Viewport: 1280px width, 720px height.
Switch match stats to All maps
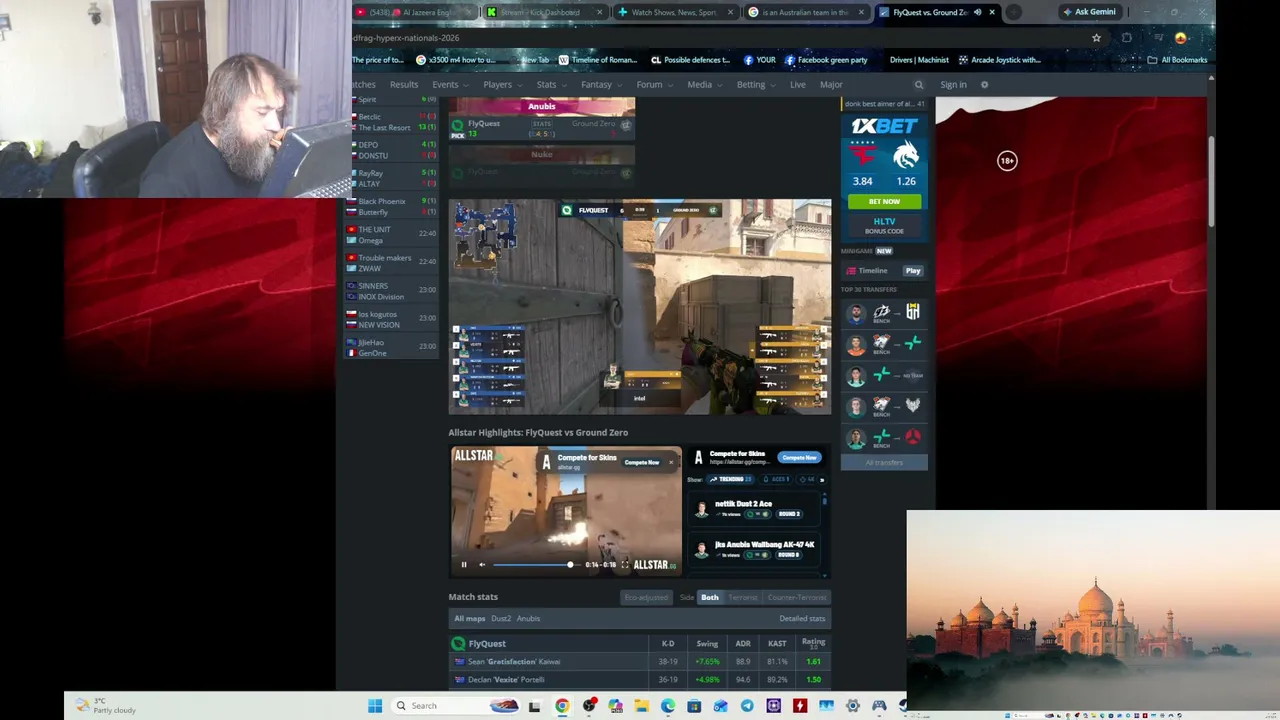click(469, 618)
